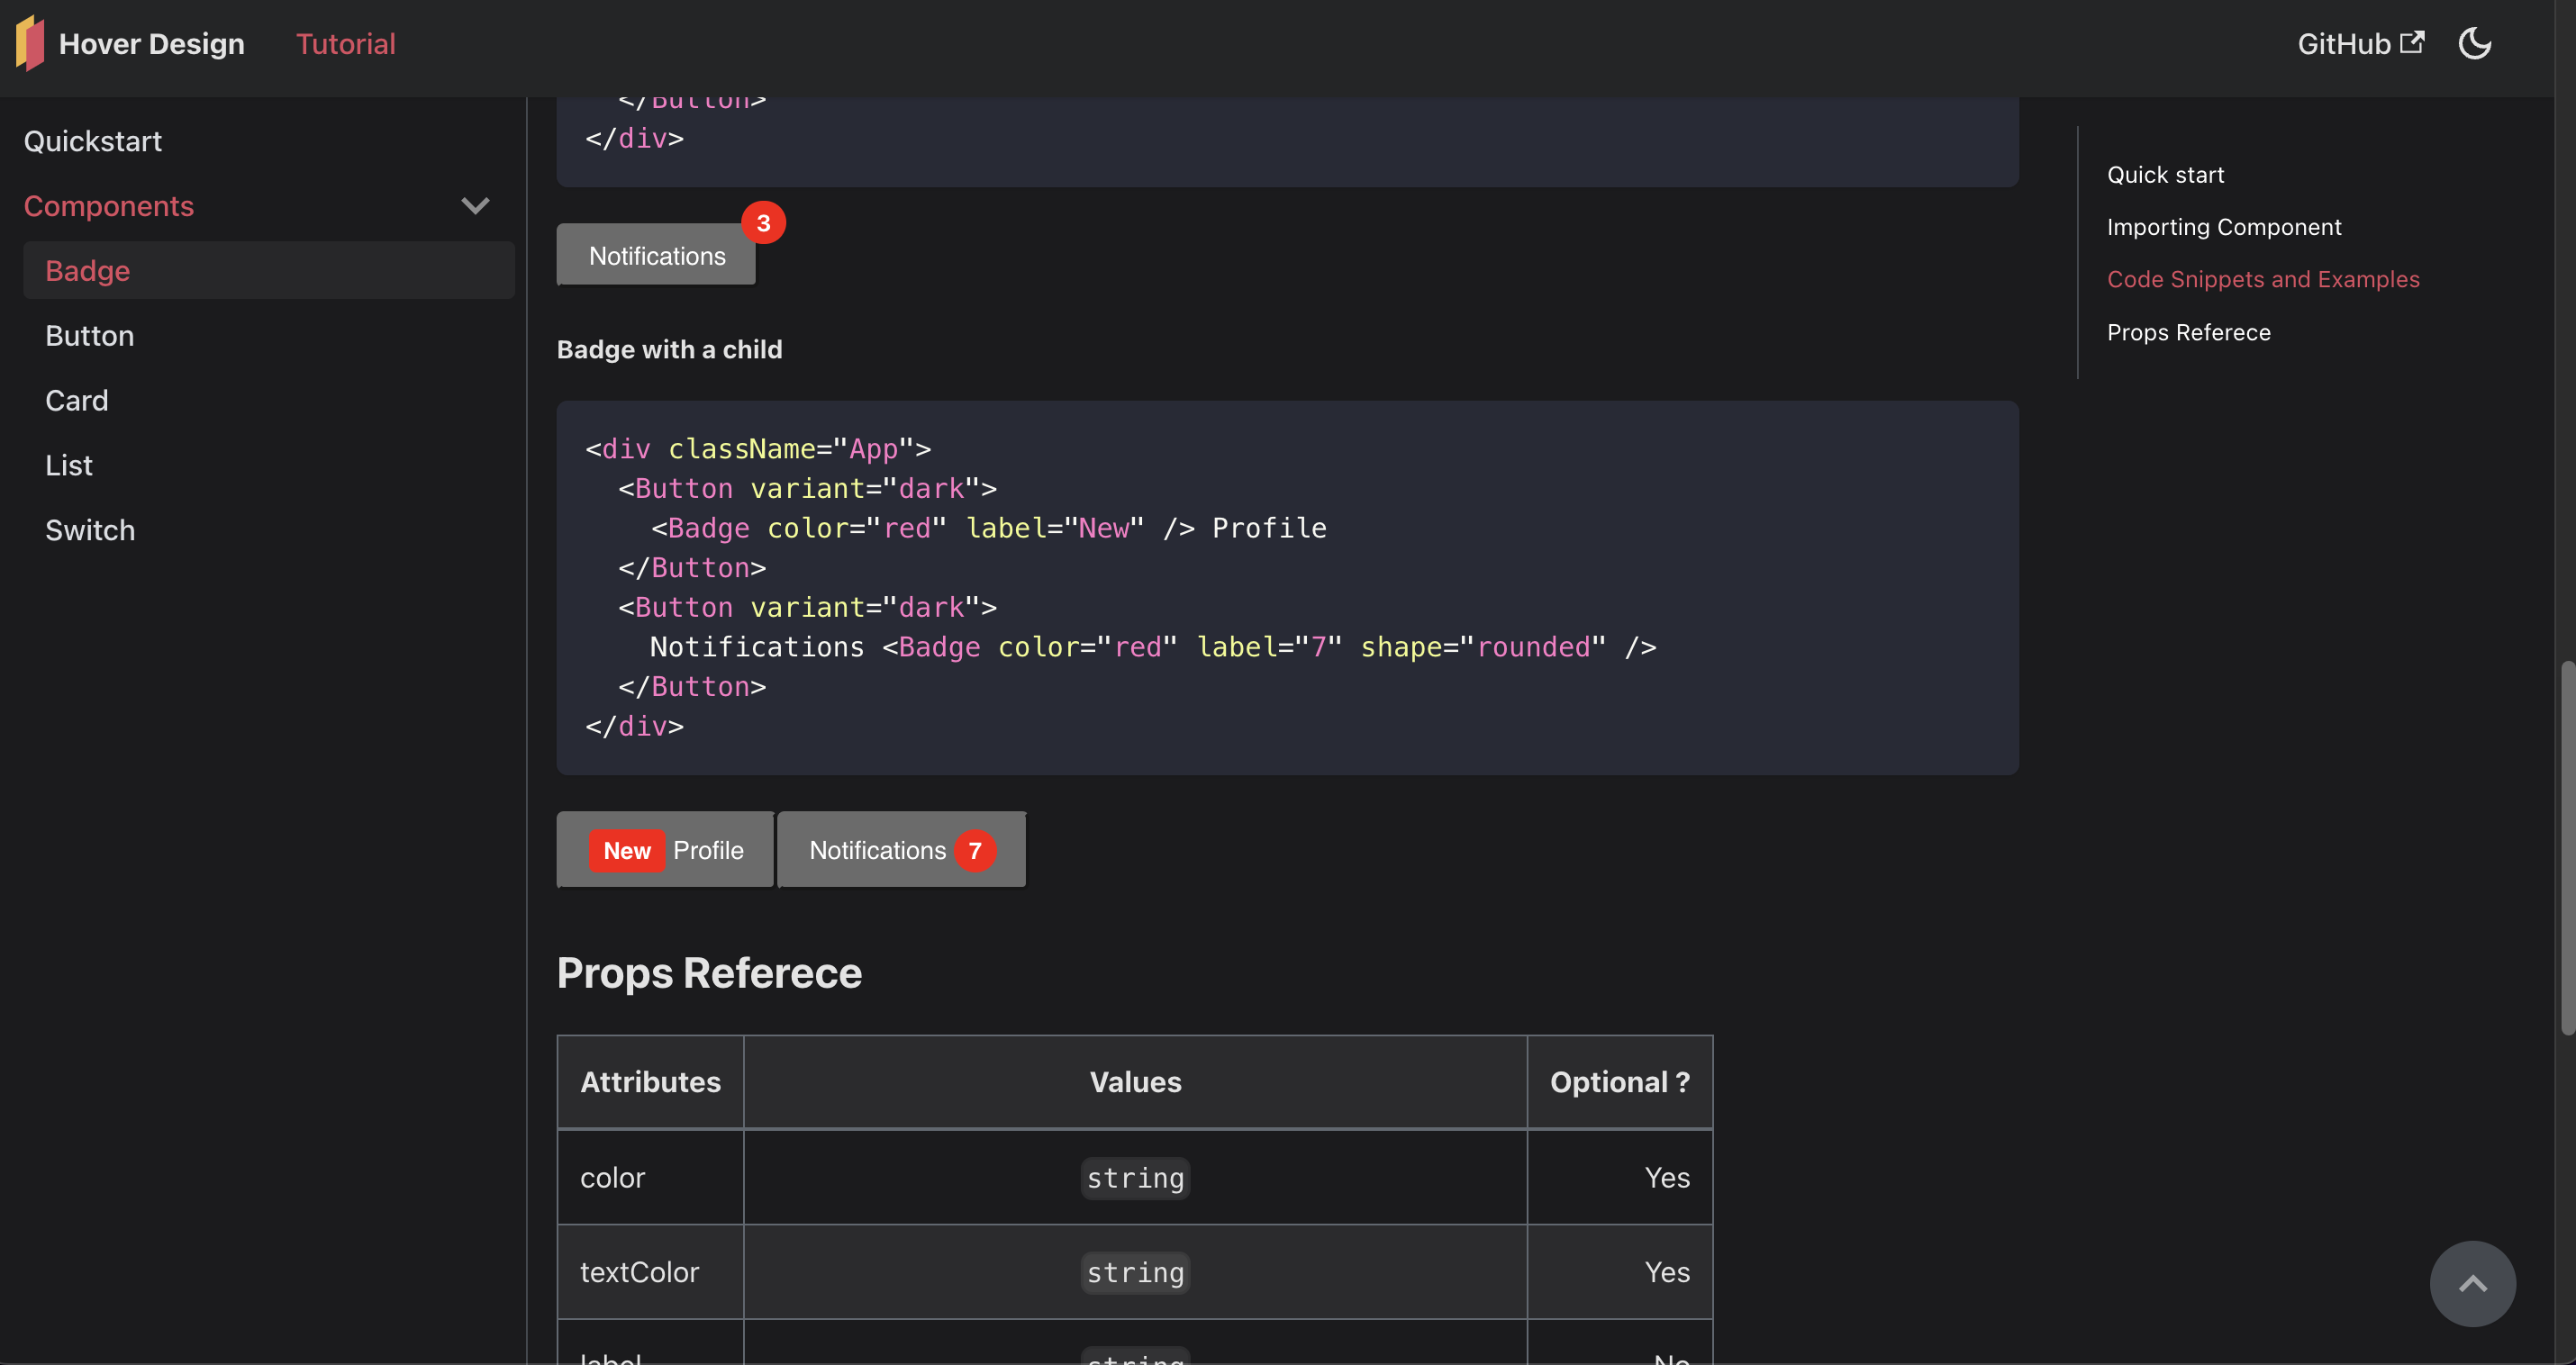
Task: Click the Profile demo button
Action: tap(708, 850)
